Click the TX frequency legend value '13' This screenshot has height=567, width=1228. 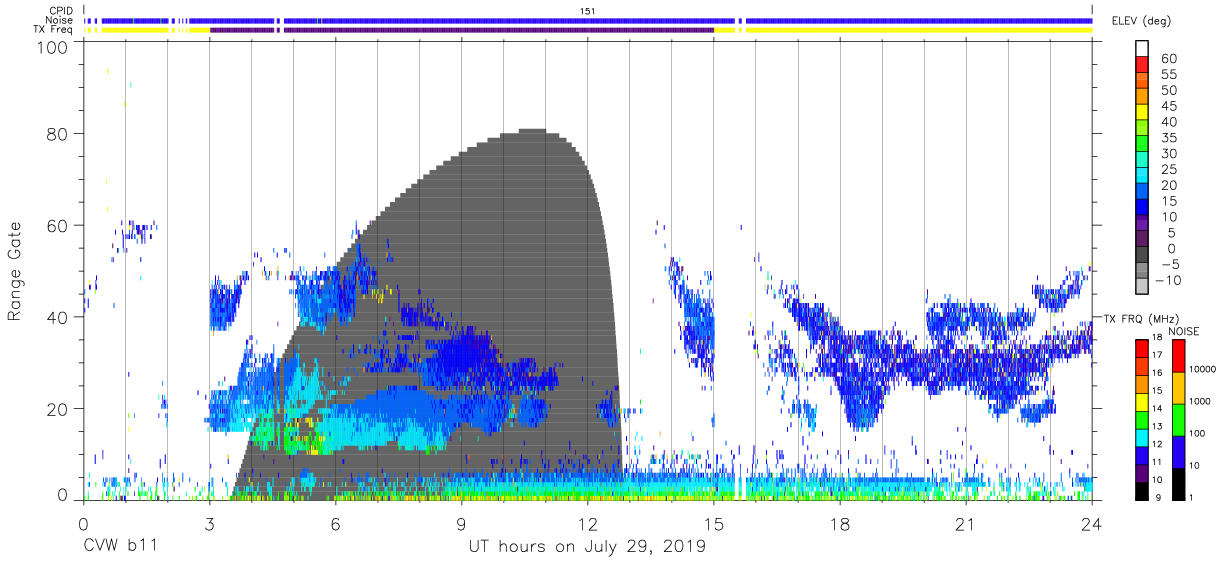1158,426
